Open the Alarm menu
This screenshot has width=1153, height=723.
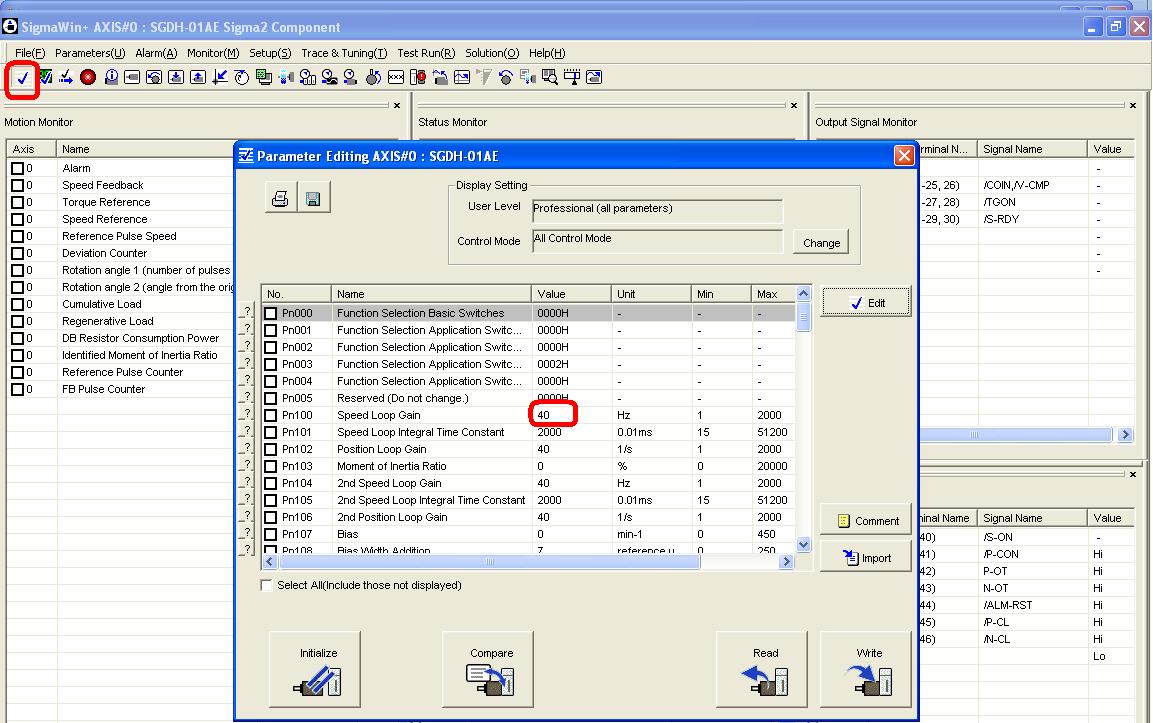tap(156, 53)
